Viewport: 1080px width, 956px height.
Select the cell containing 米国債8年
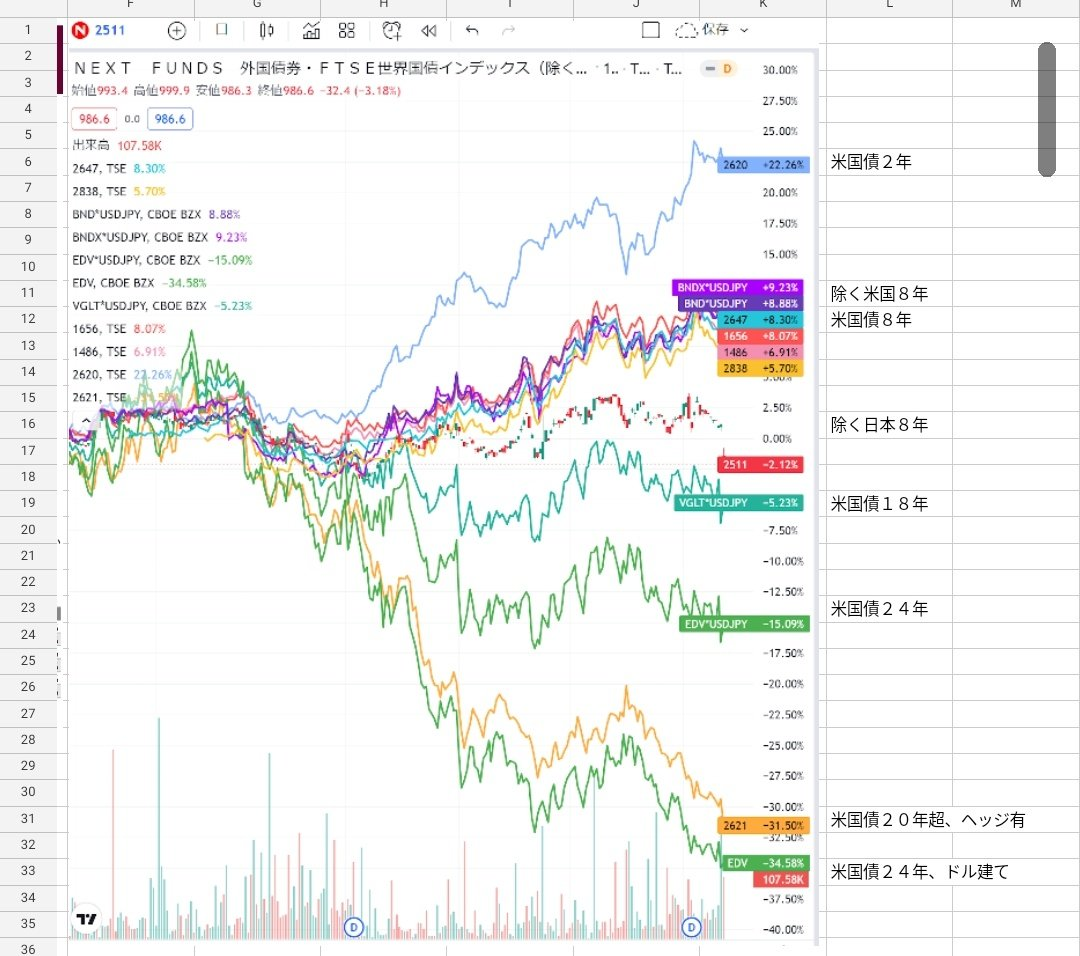click(x=889, y=320)
